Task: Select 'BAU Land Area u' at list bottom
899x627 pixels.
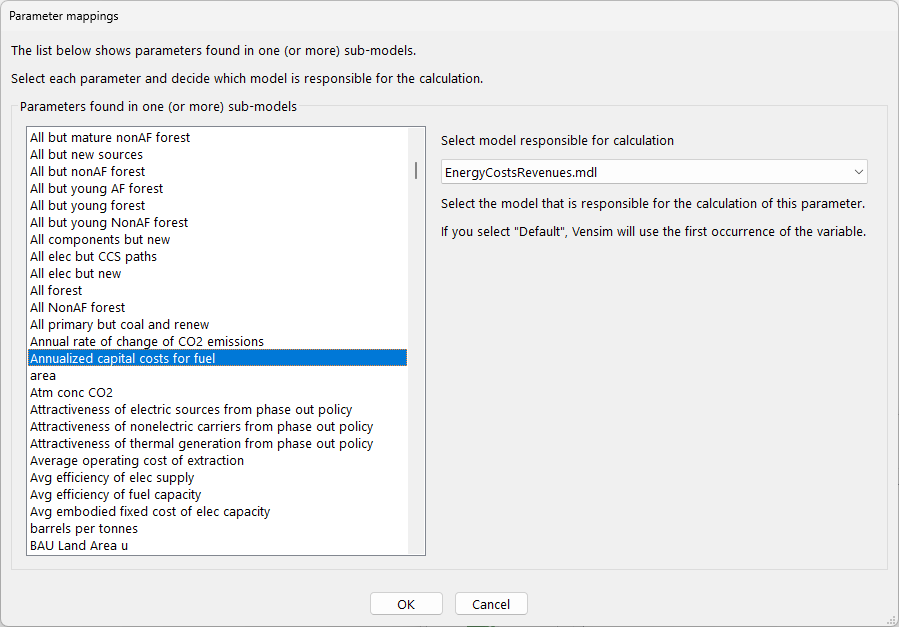Action: pyautogui.click(x=80, y=545)
